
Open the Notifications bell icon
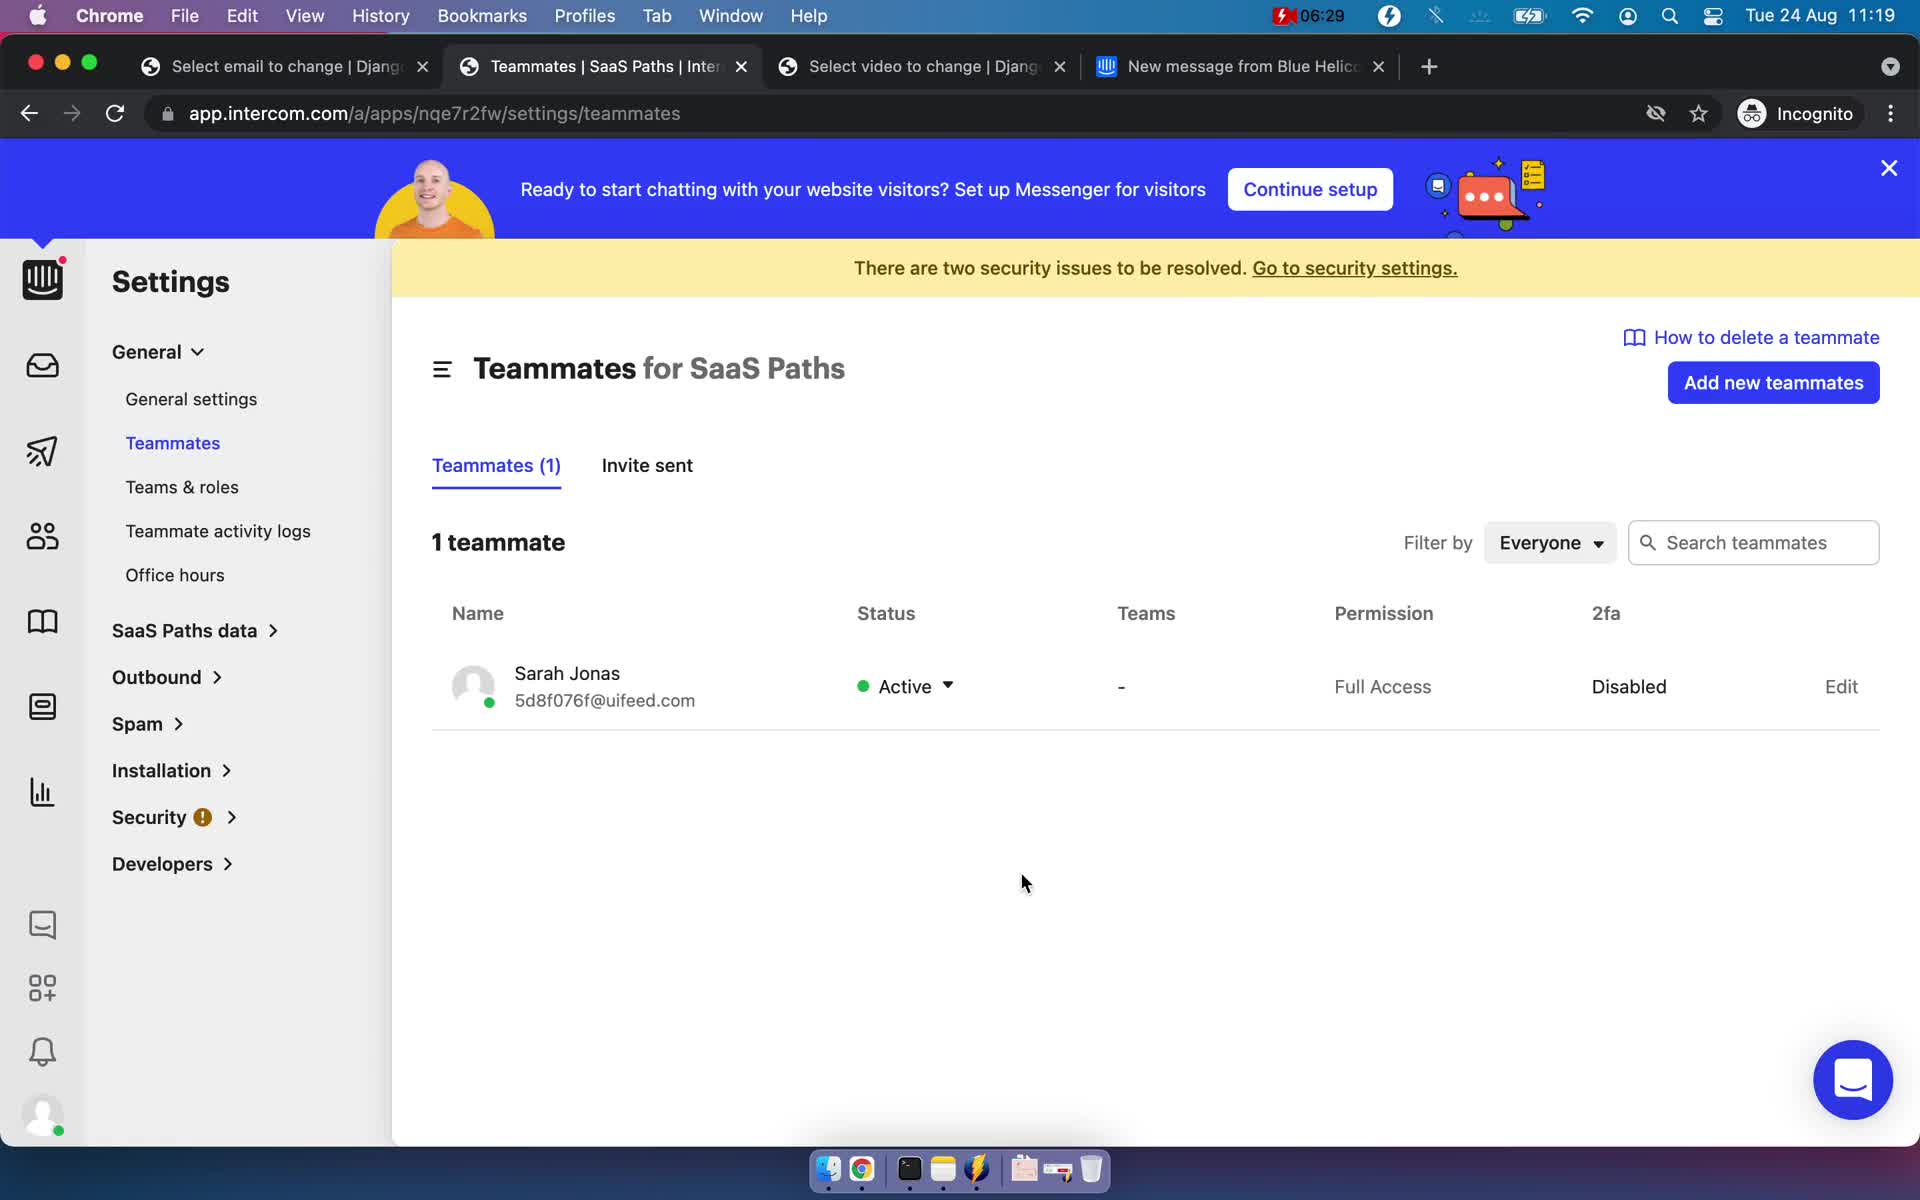41,1051
